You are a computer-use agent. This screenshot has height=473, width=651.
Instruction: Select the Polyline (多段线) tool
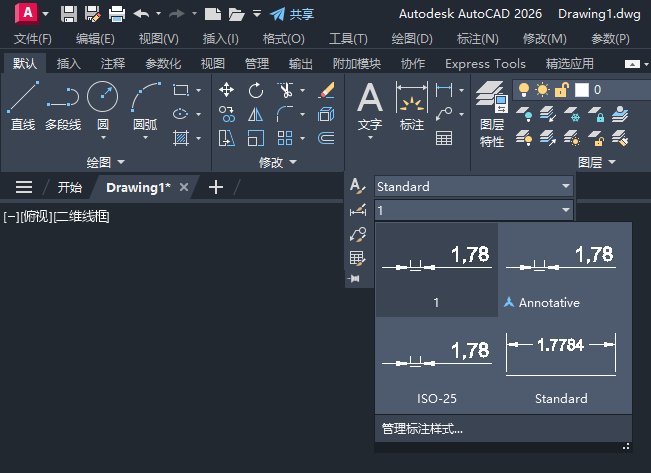click(x=63, y=106)
